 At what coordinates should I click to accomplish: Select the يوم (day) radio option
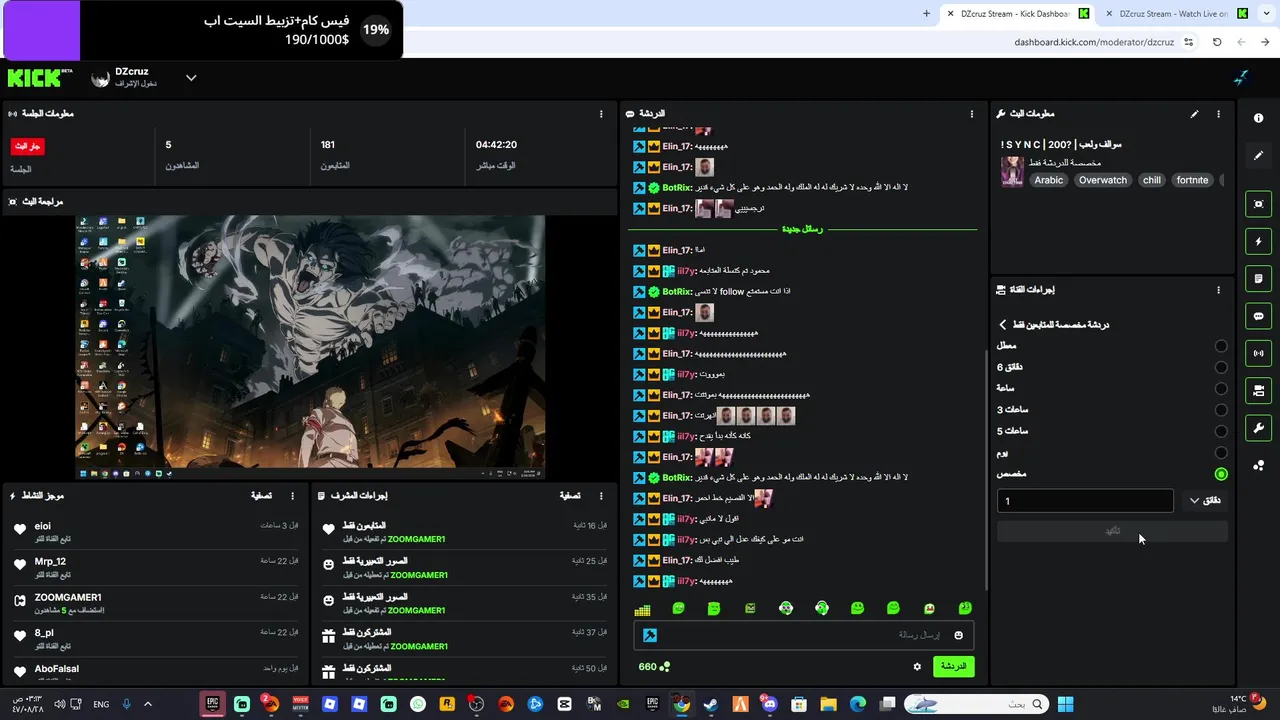1221,453
